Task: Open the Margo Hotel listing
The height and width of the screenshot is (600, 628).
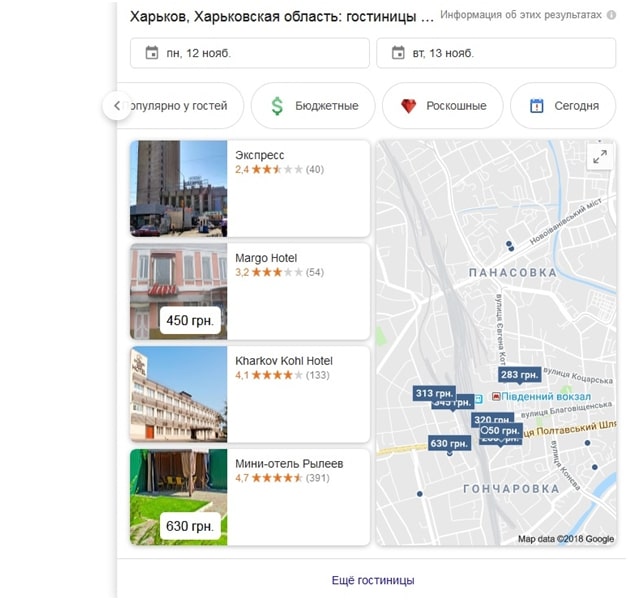Action: click(x=266, y=258)
